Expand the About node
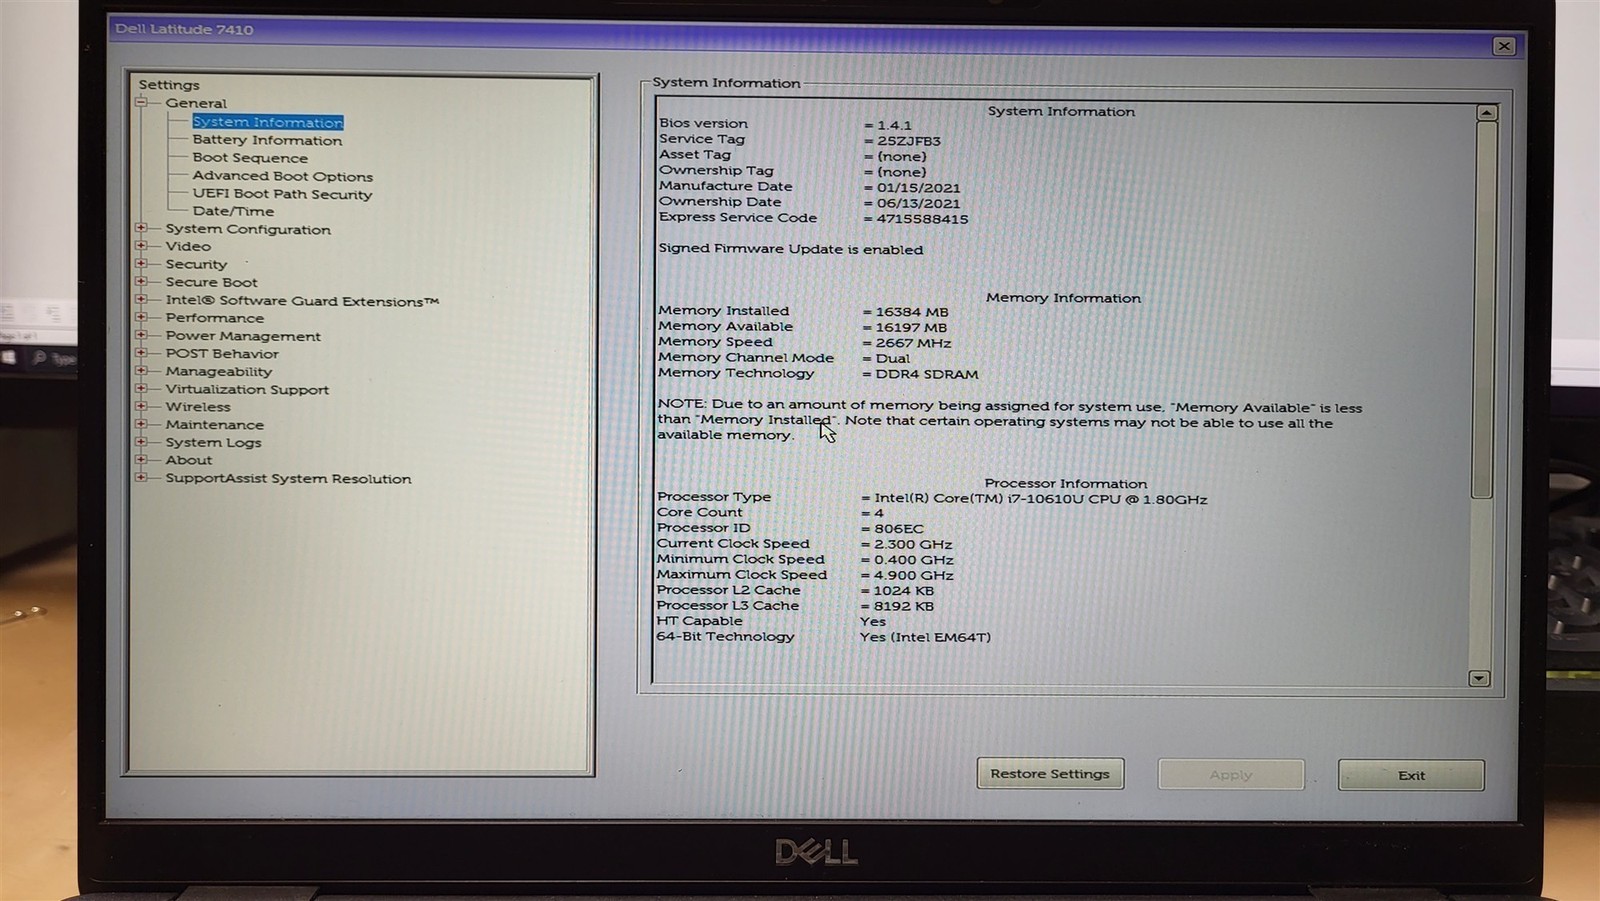 pos(141,460)
